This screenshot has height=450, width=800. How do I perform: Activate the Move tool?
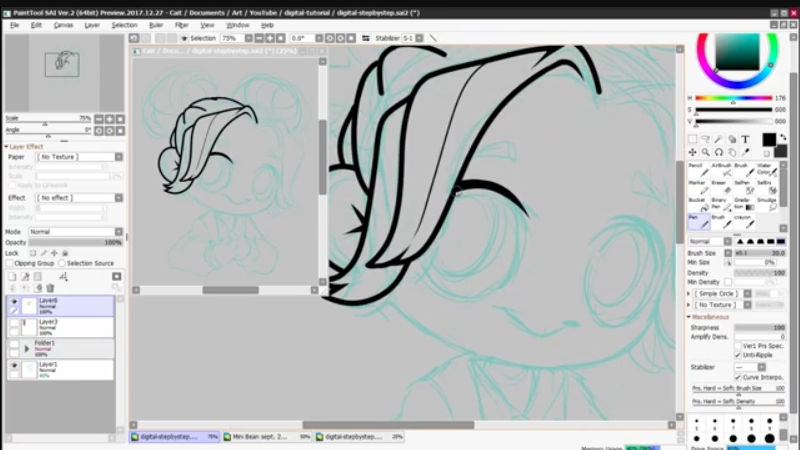click(x=692, y=152)
